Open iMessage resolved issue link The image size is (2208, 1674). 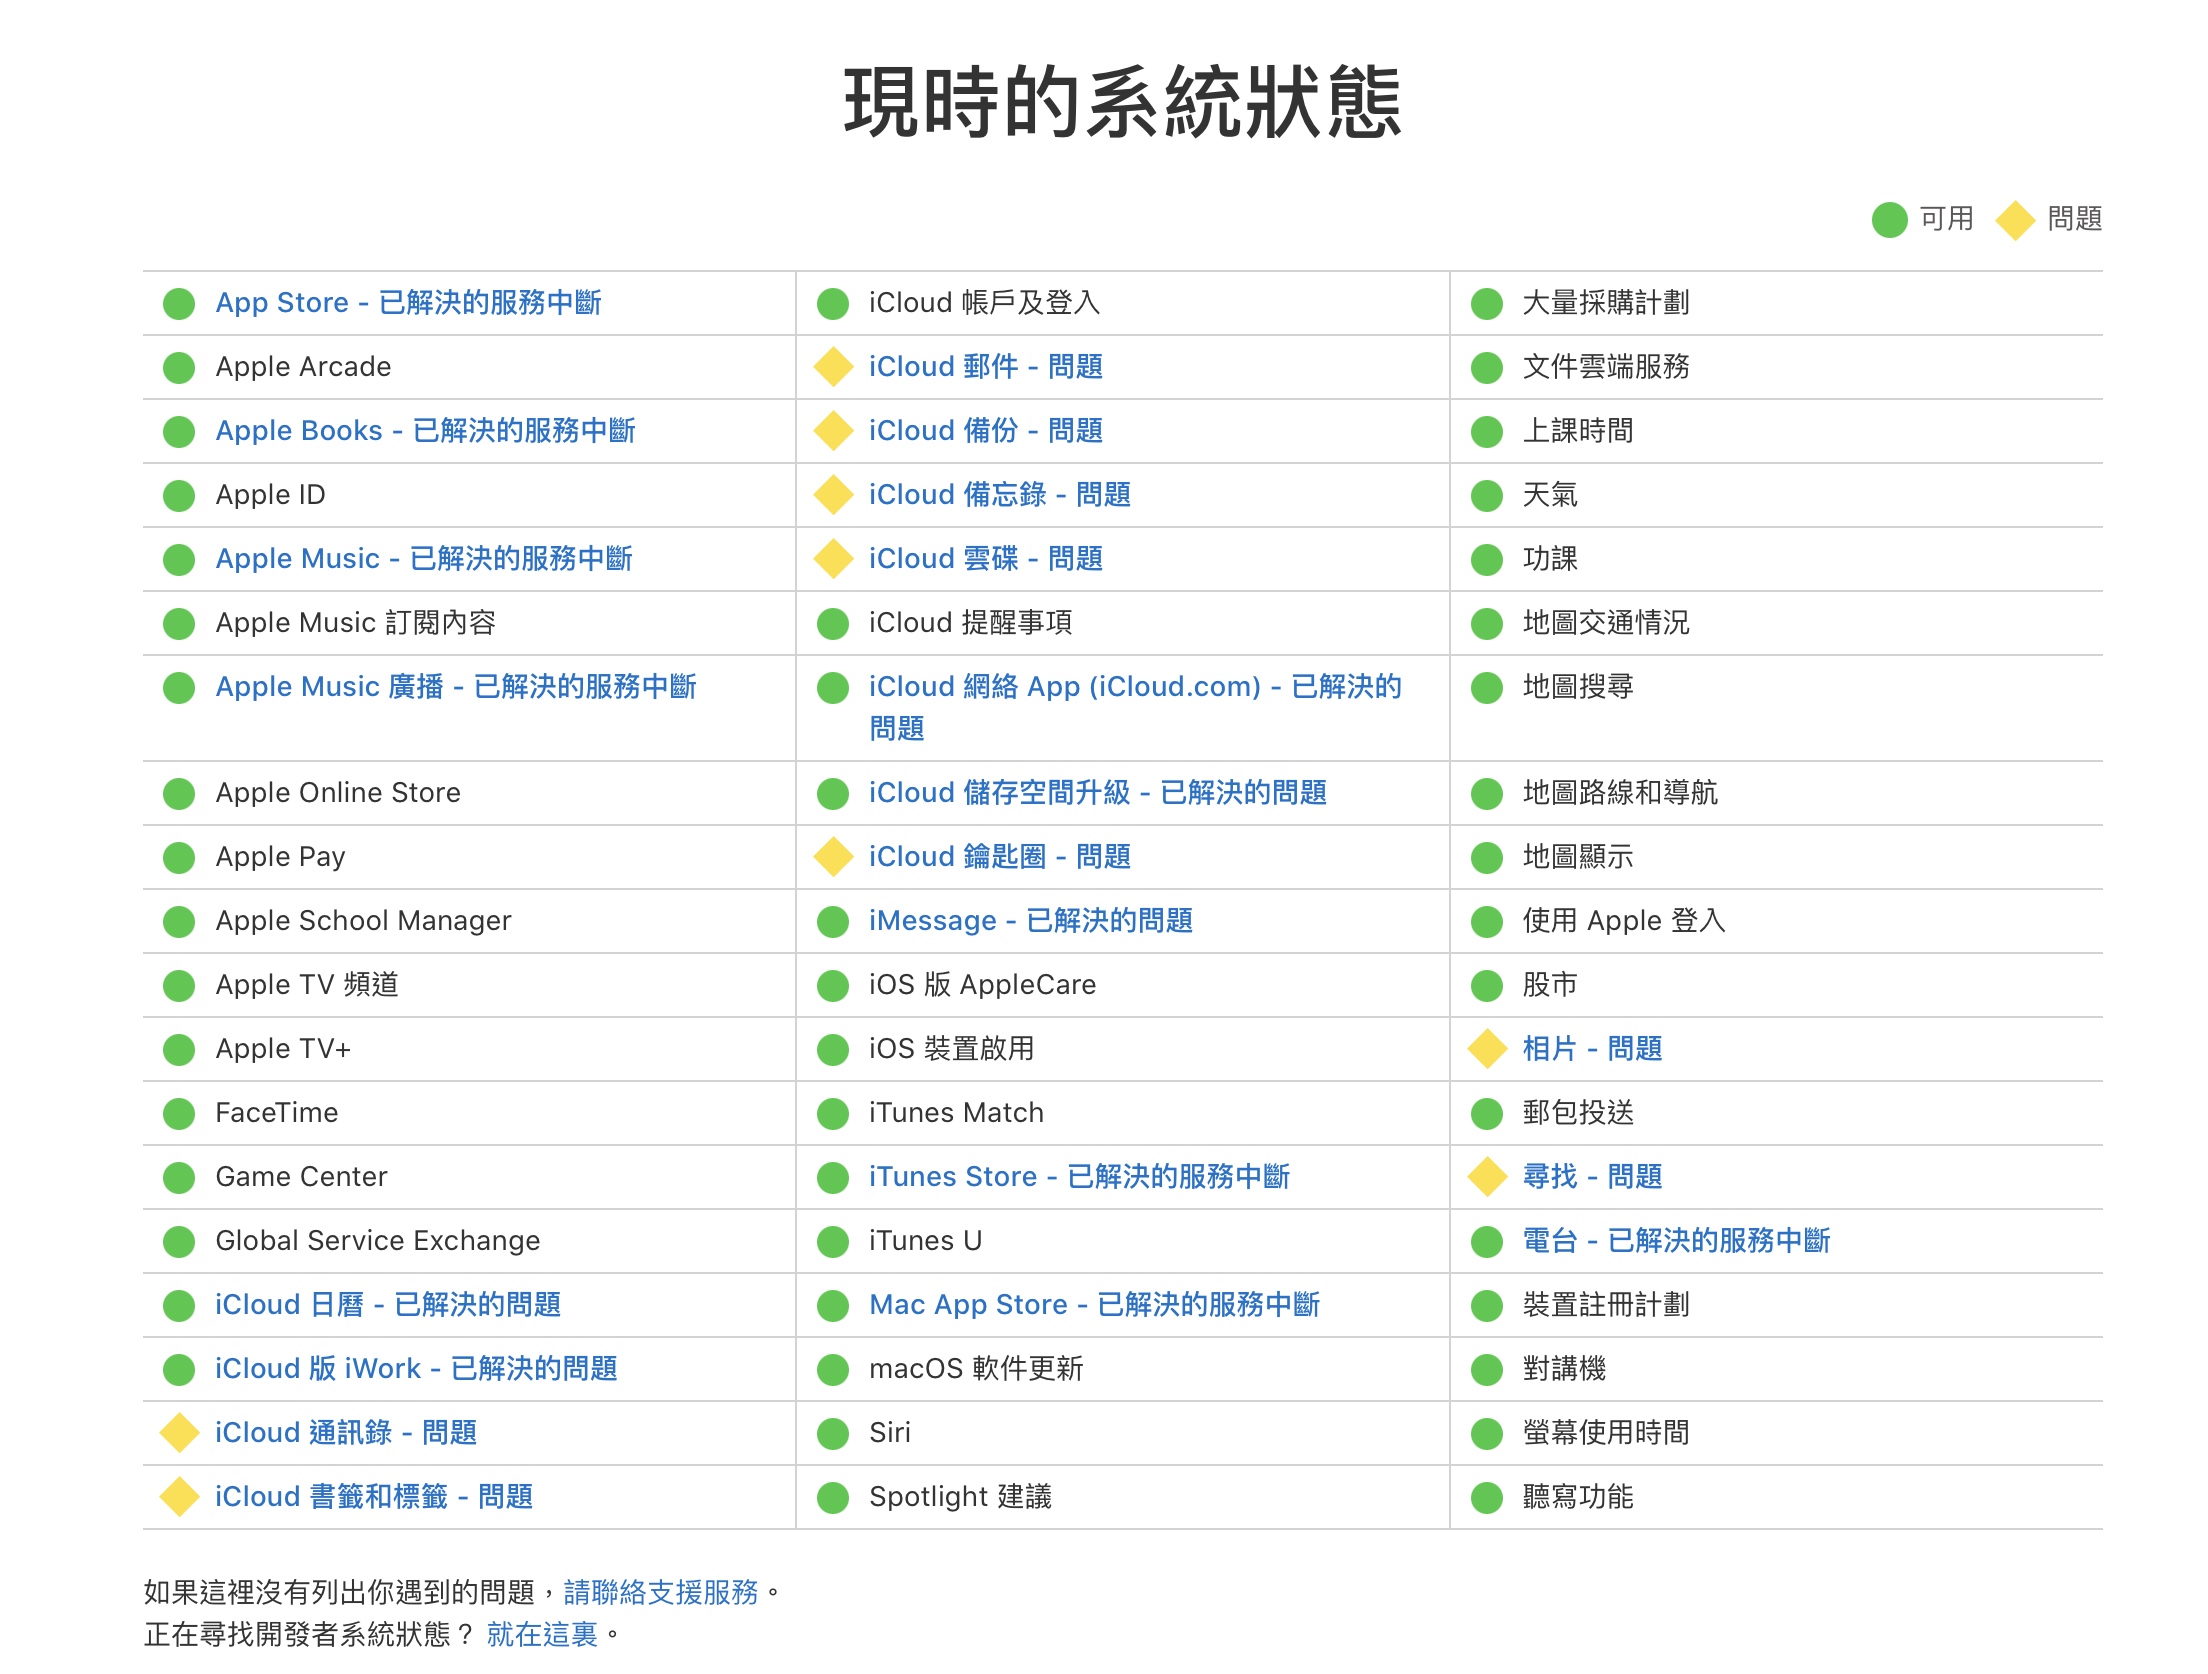coord(1031,921)
